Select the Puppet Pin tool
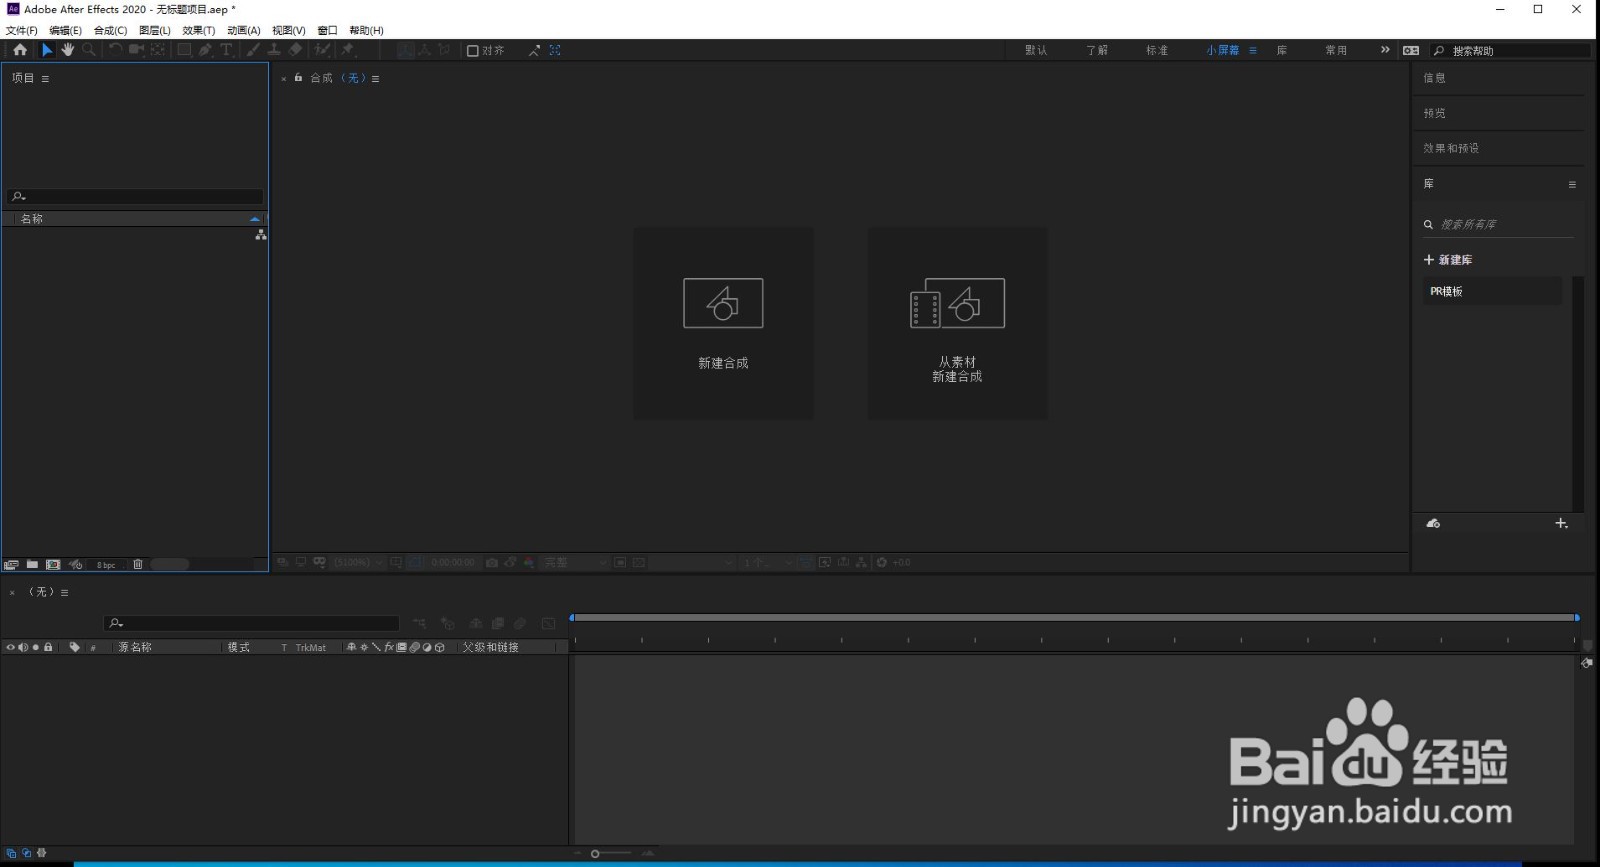Viewport: 1600px width, 867px height. [x=348, y=49]
